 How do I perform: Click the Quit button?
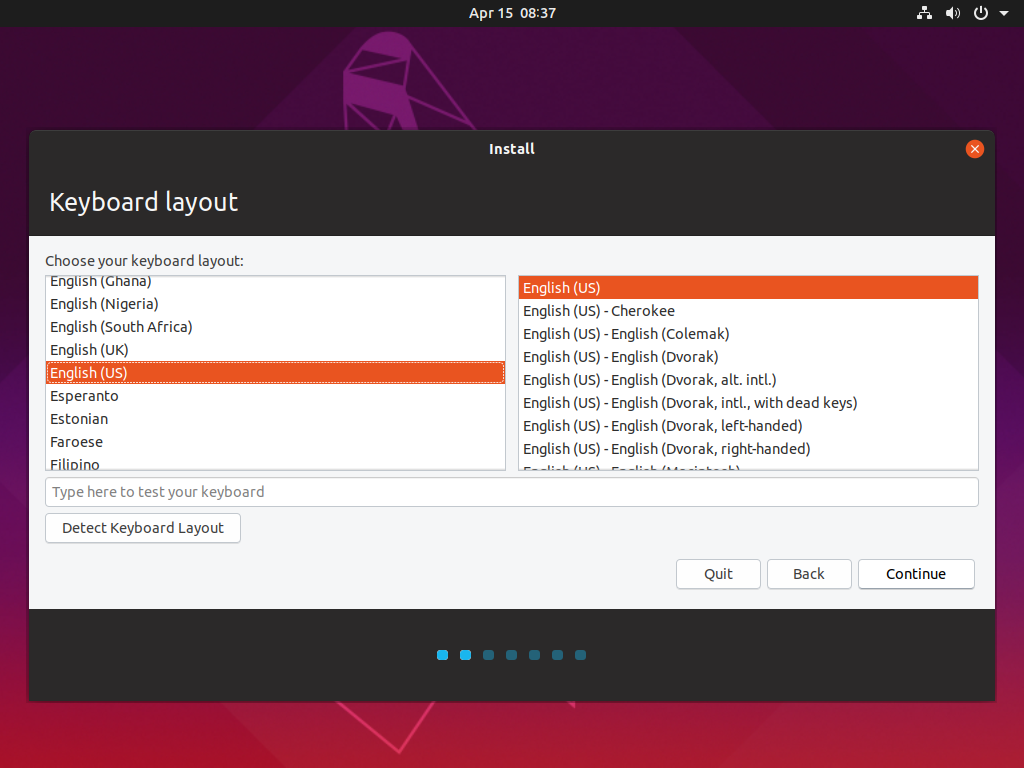coord(718,574)
